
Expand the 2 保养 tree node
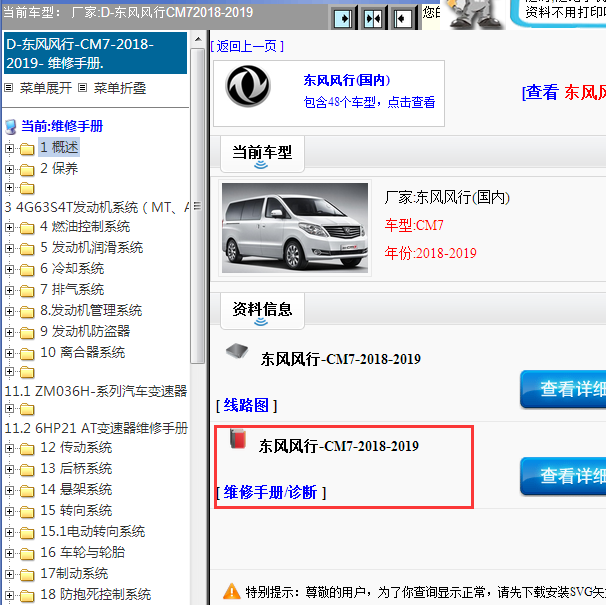pos(9,169)
